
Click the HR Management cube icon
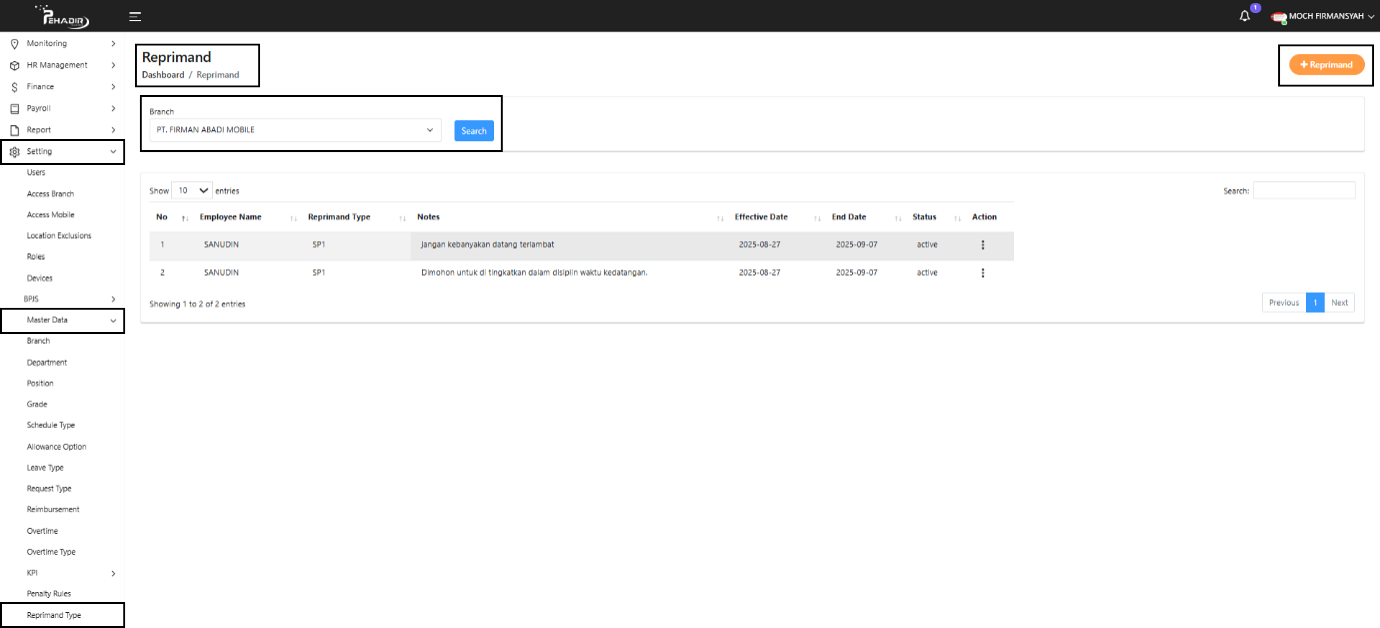[x=15, y=65]
